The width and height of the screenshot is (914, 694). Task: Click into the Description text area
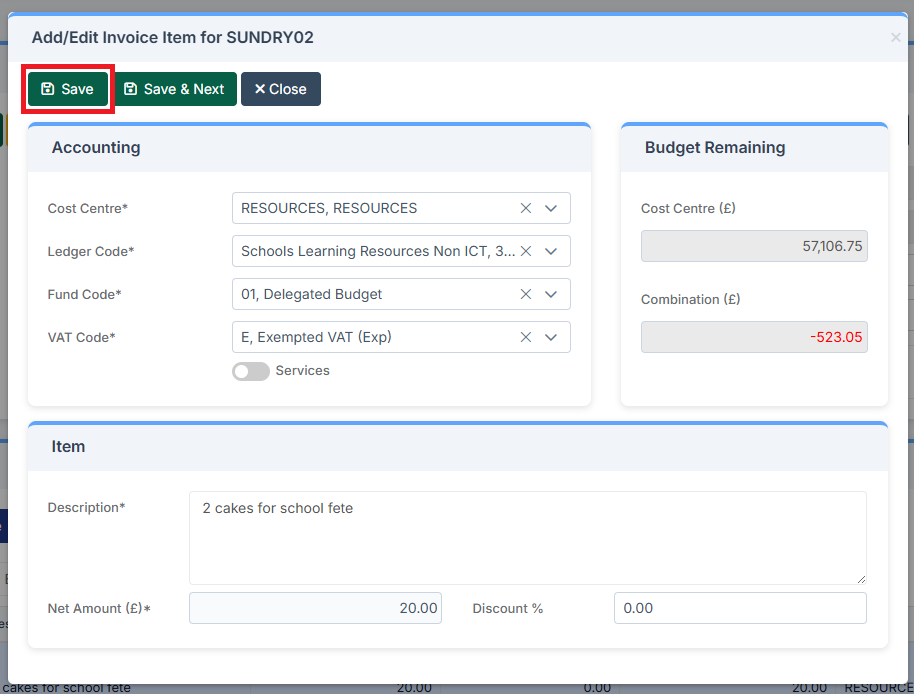tap(527, 537)
